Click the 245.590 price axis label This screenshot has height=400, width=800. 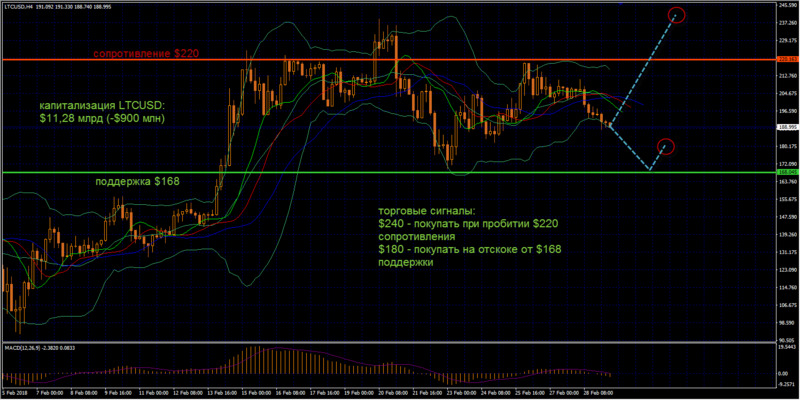[788, 6]
